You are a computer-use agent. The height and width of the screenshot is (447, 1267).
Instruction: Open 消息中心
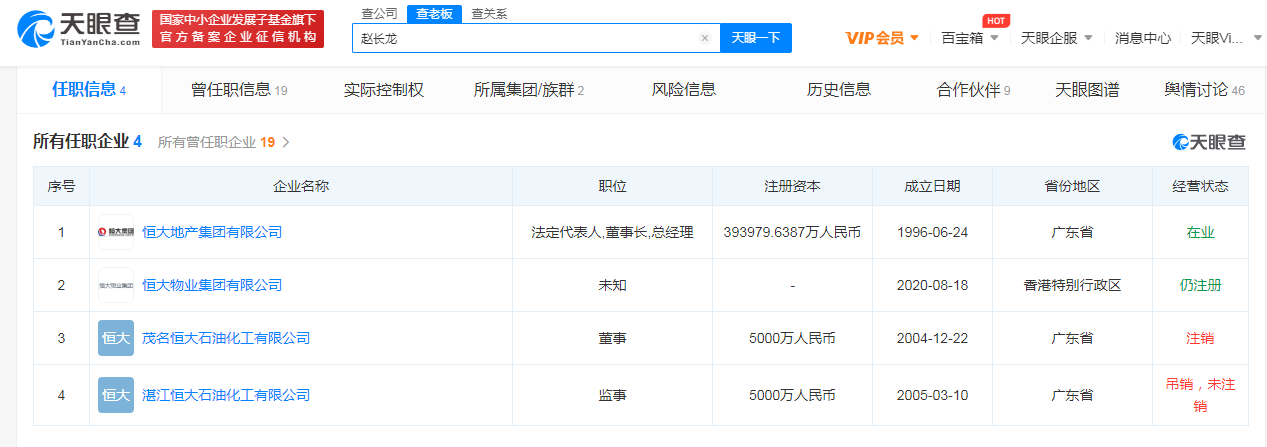[x=1143, y=38]
